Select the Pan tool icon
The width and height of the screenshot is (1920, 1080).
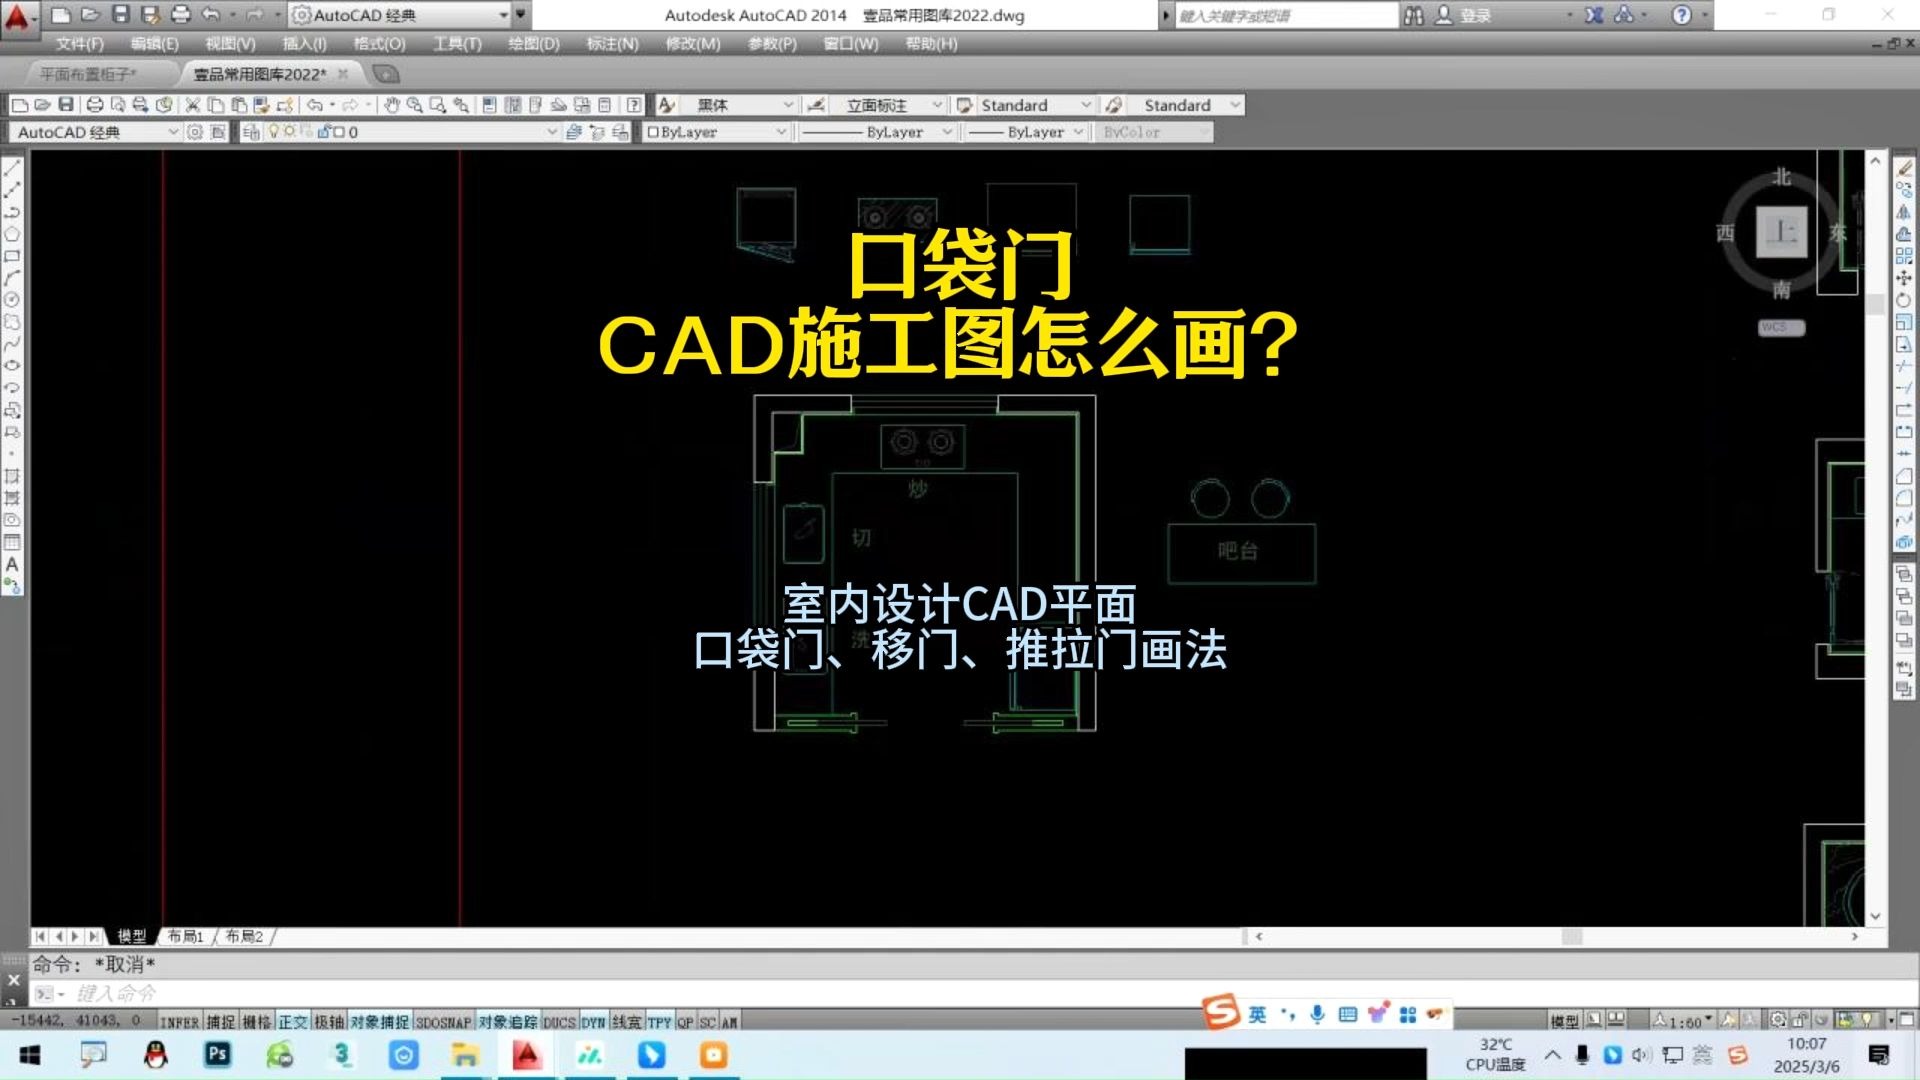(x=391, y=104)
